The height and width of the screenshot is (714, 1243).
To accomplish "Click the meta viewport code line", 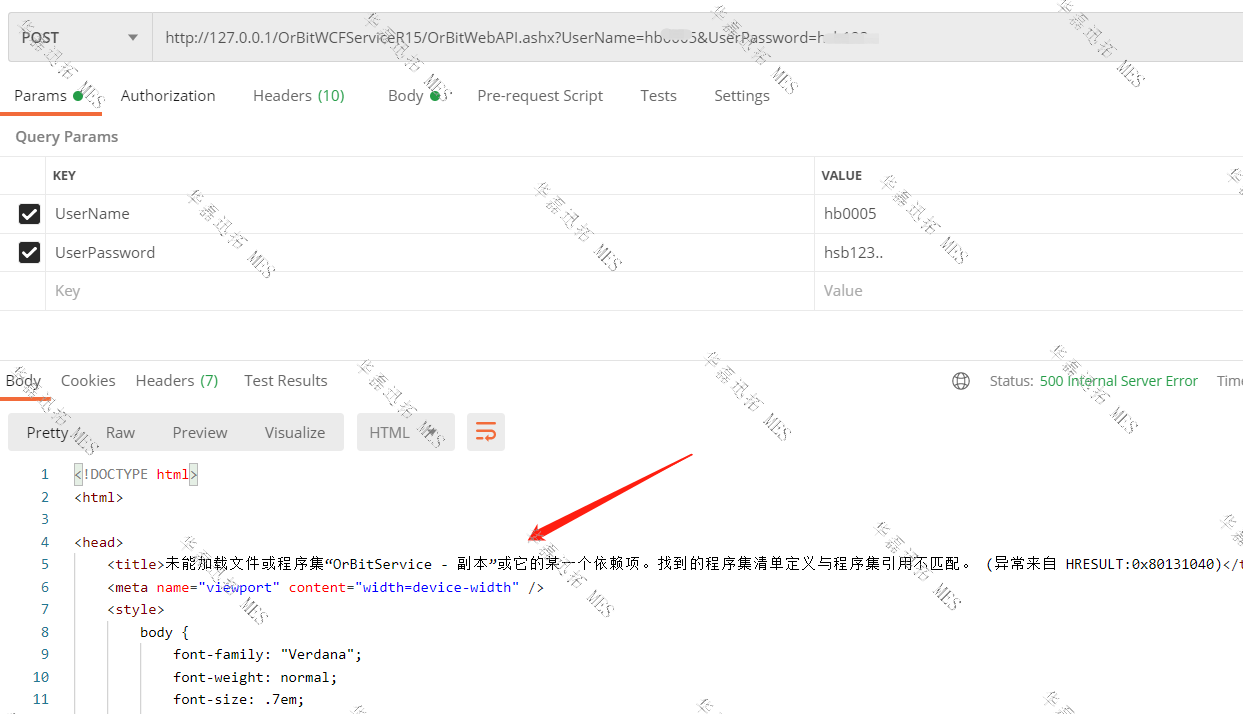I will pyautogui.click(x=326, y=587).
